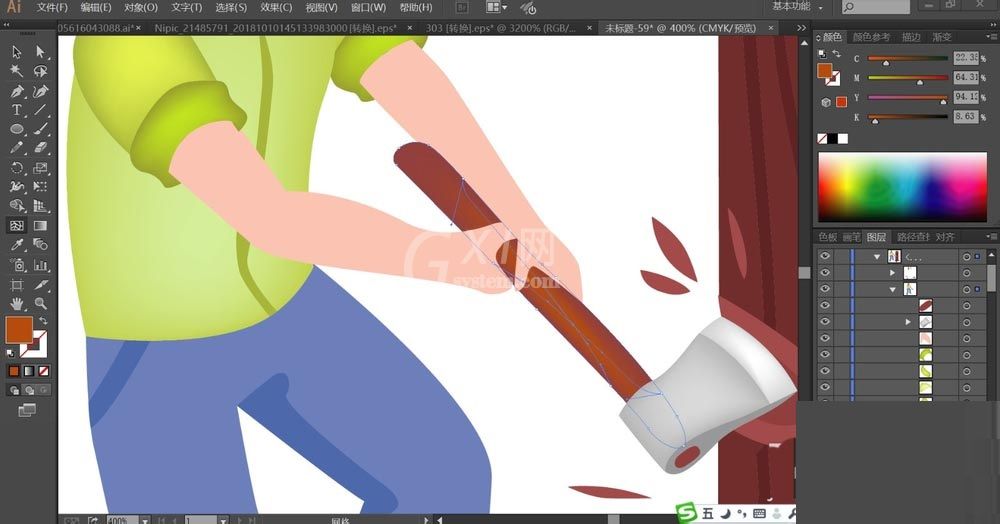Viewport: 1000px width, 524px height.
Task: Select the Selection tool (black arrow)
Action: click(17, 52)
